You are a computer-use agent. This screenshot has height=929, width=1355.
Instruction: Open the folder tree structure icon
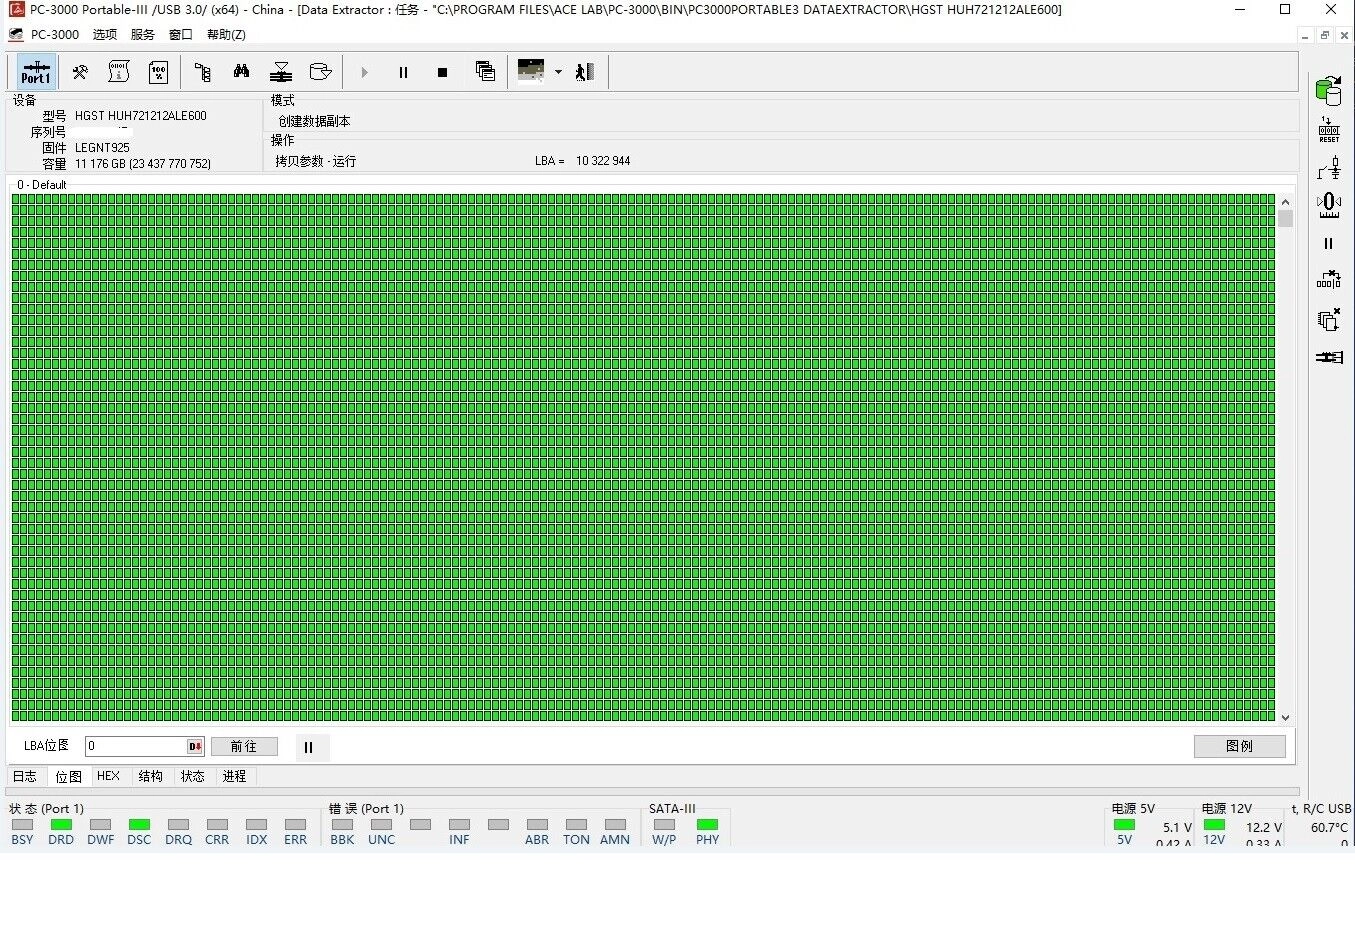click(202, 72)
